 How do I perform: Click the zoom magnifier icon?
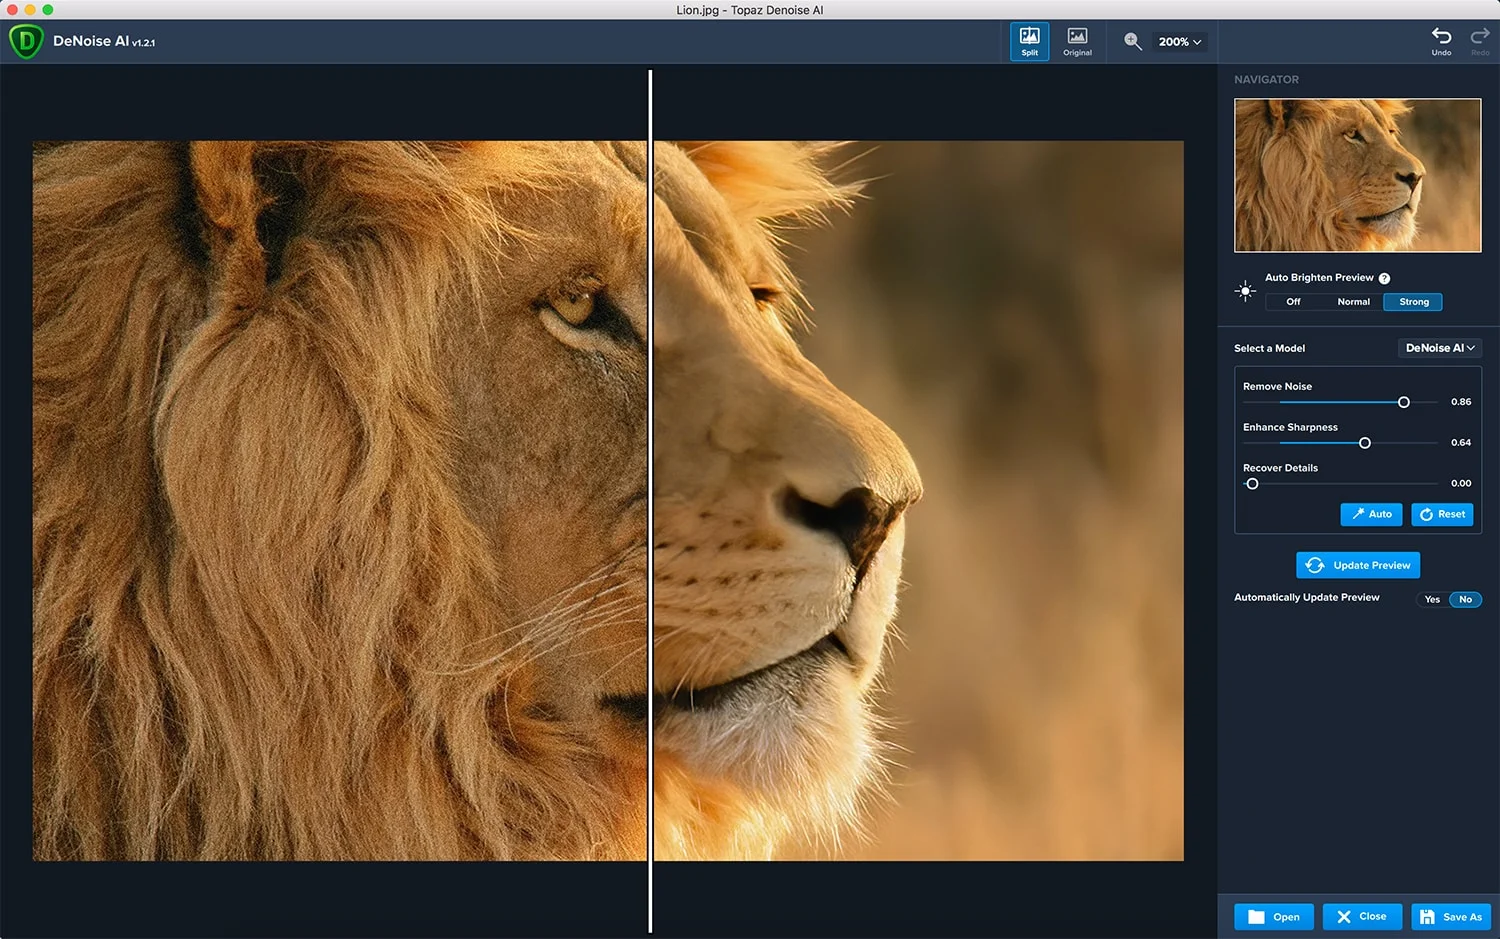1132,41
